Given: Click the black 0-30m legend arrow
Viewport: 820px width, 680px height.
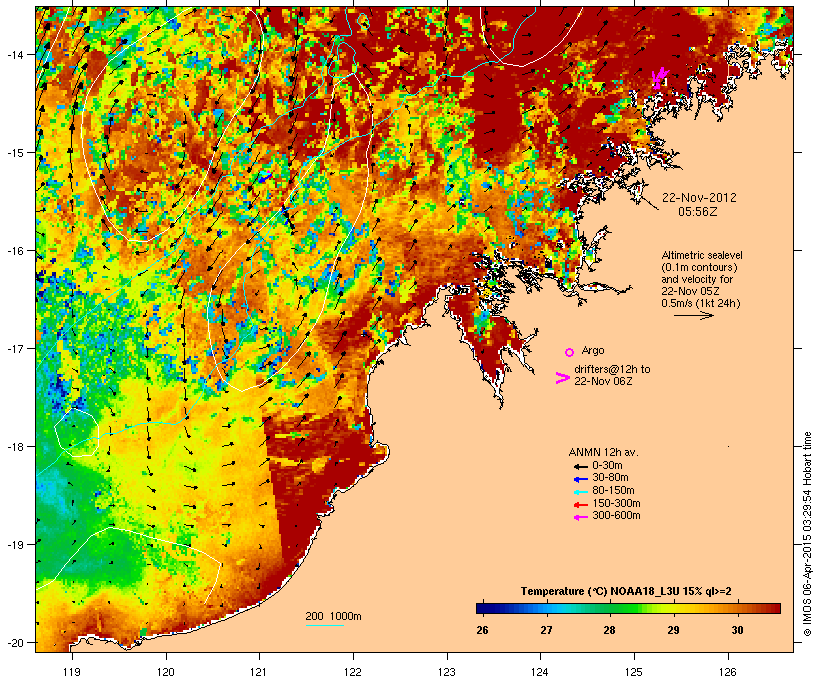Looking at the screenshot, I should 580,467.
